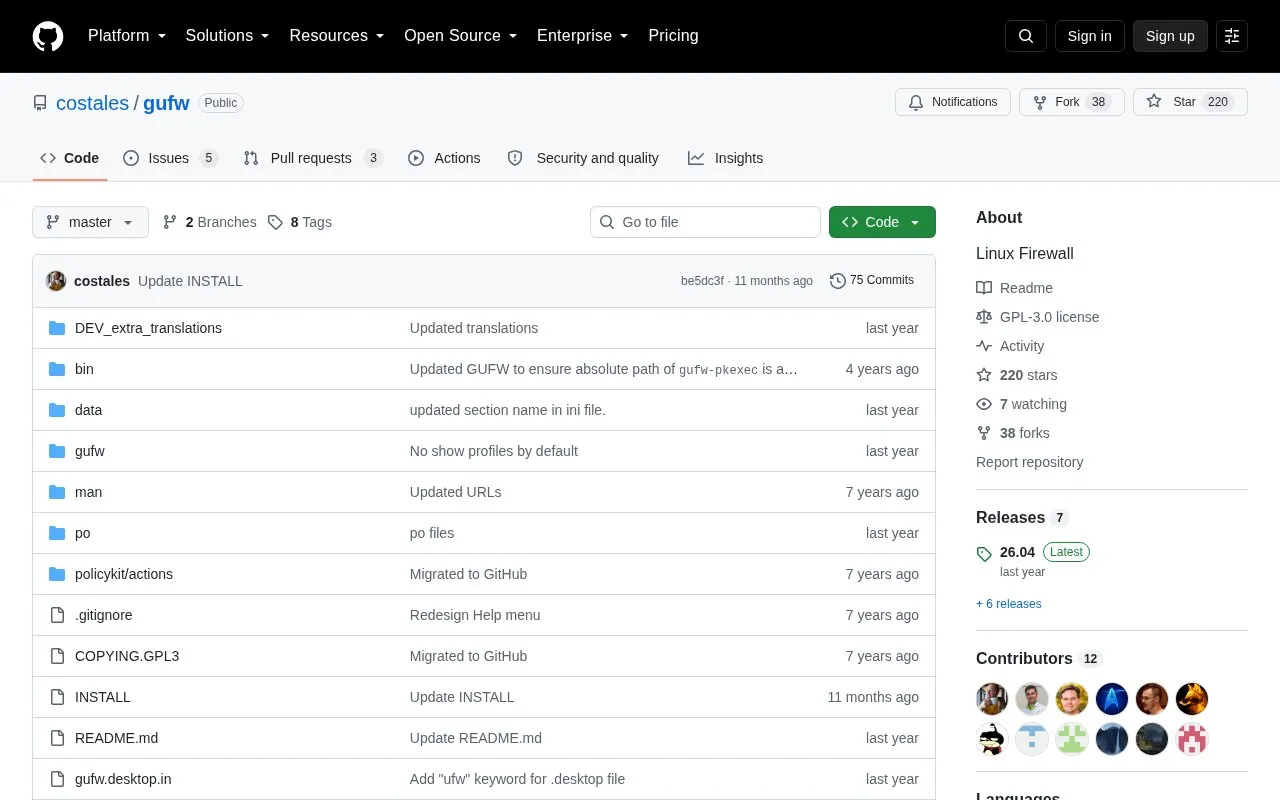
Task: Click the man folder icon
Action: (57, 492)
